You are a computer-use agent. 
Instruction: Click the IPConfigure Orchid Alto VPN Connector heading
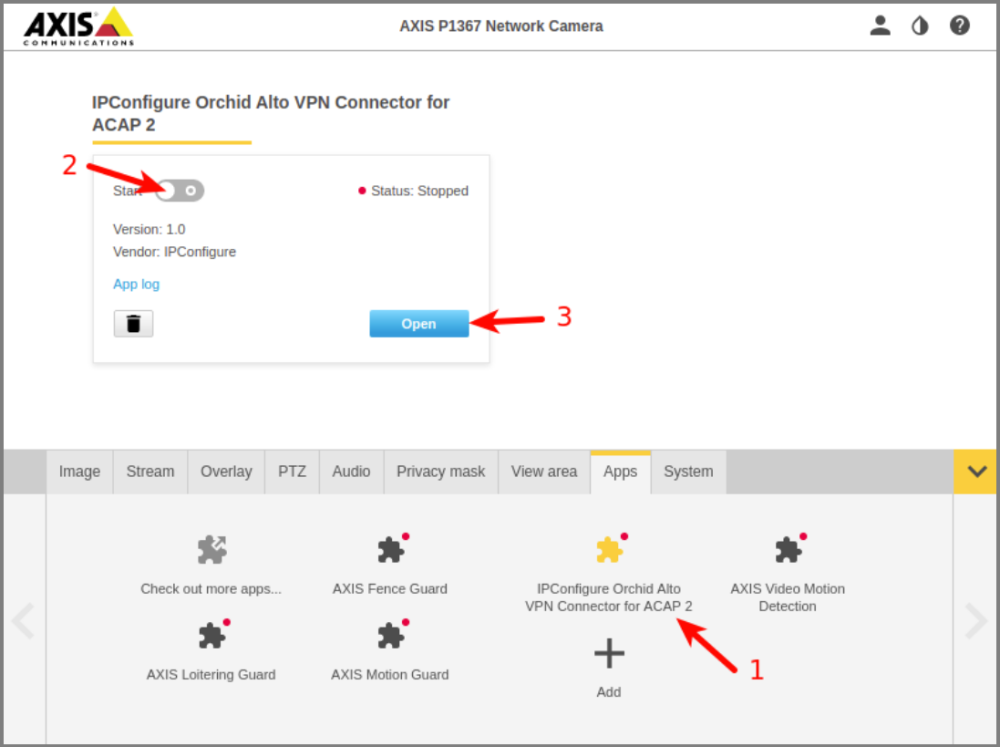(x=271, y=114)
